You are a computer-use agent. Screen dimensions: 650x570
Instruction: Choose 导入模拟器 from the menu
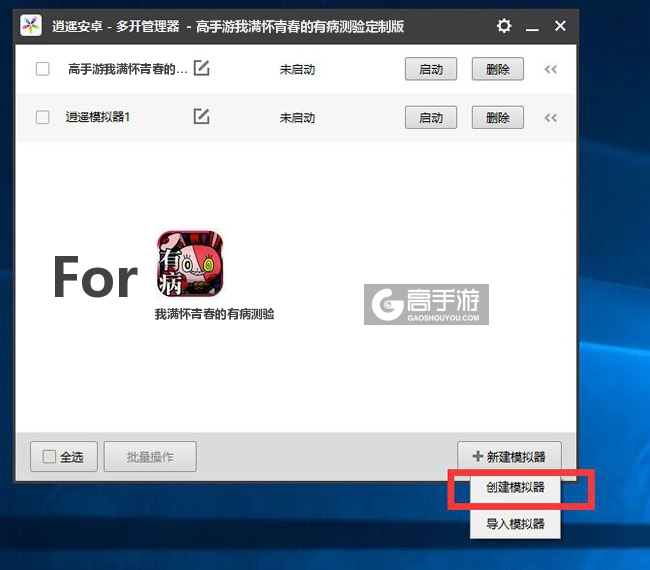pos(515,524)
